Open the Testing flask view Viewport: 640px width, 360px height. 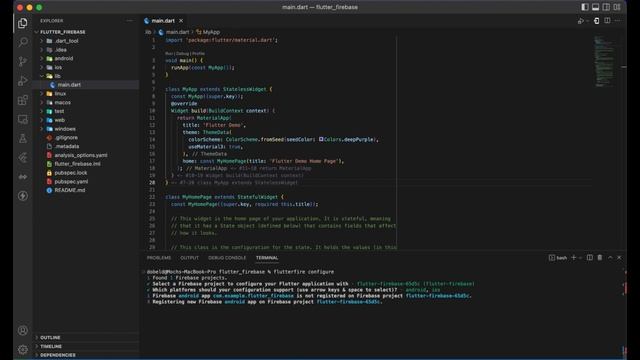click(23, 138)
